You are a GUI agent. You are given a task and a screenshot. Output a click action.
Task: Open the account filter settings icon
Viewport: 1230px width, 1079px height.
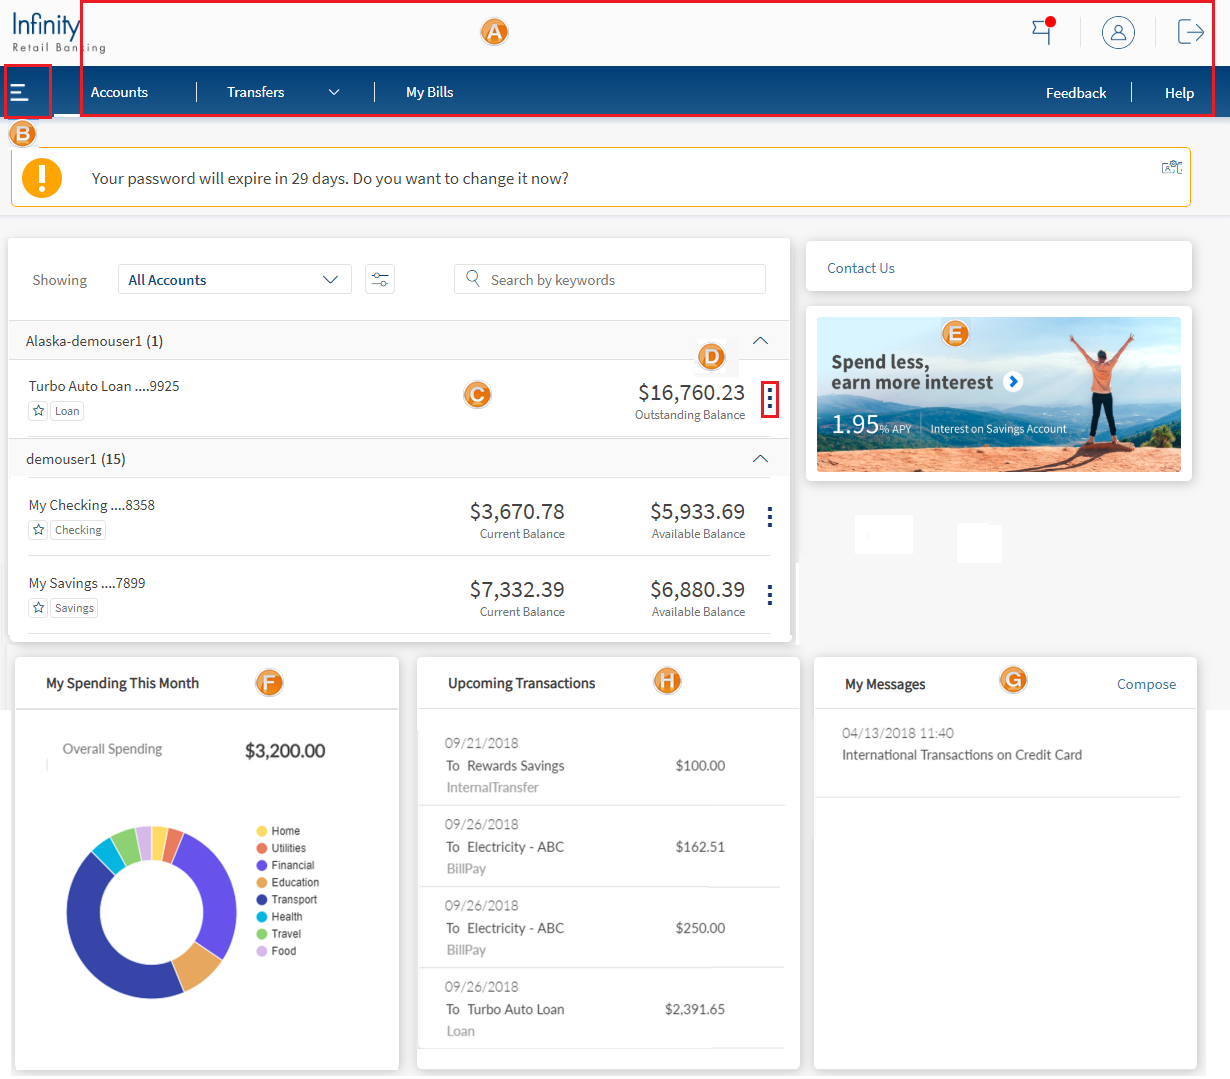click(x=380, y=280)
